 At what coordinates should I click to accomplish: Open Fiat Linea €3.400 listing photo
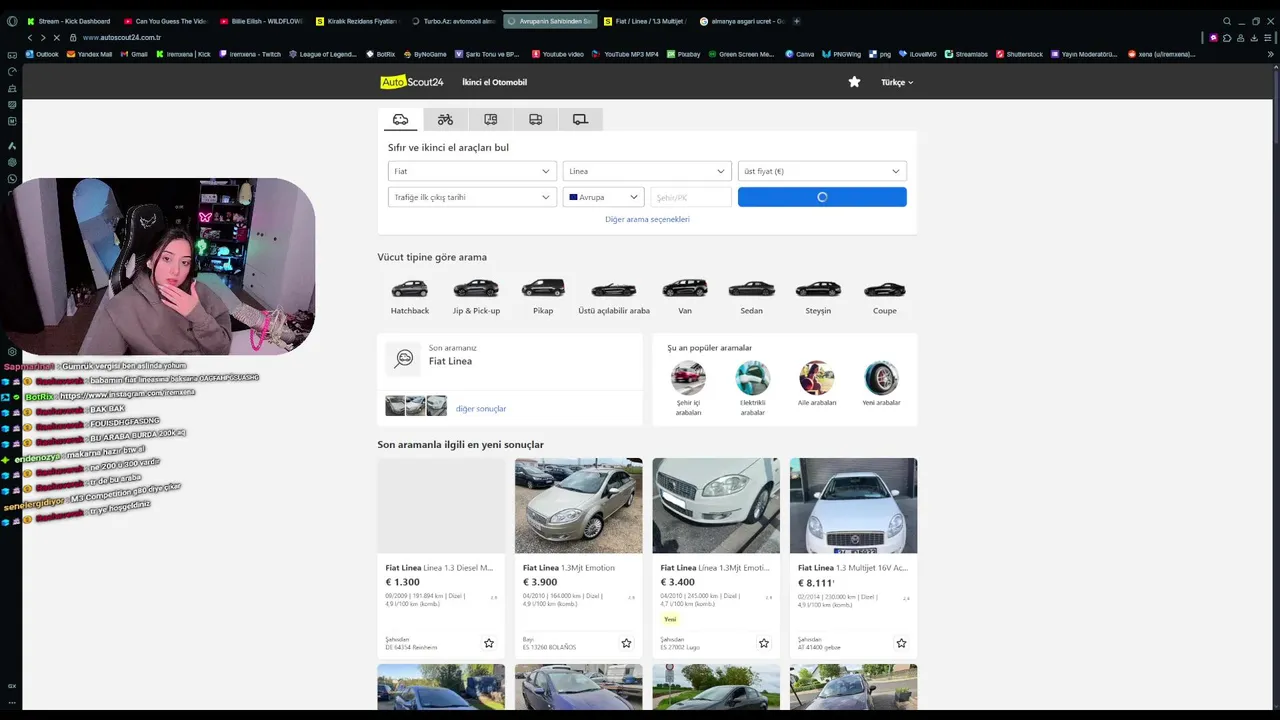pyautogui.click(x=716, y=505)
